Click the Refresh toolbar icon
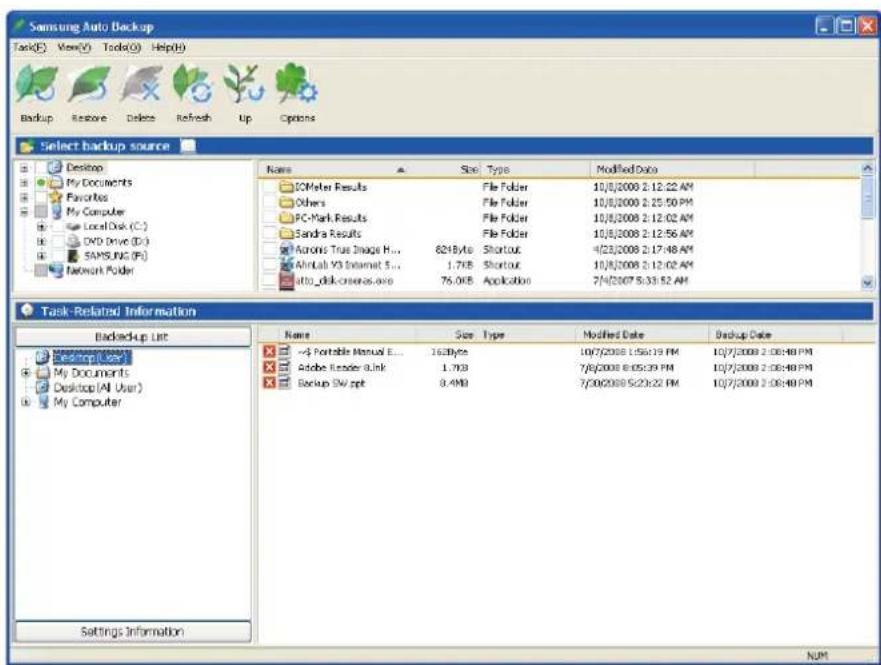 193,84
